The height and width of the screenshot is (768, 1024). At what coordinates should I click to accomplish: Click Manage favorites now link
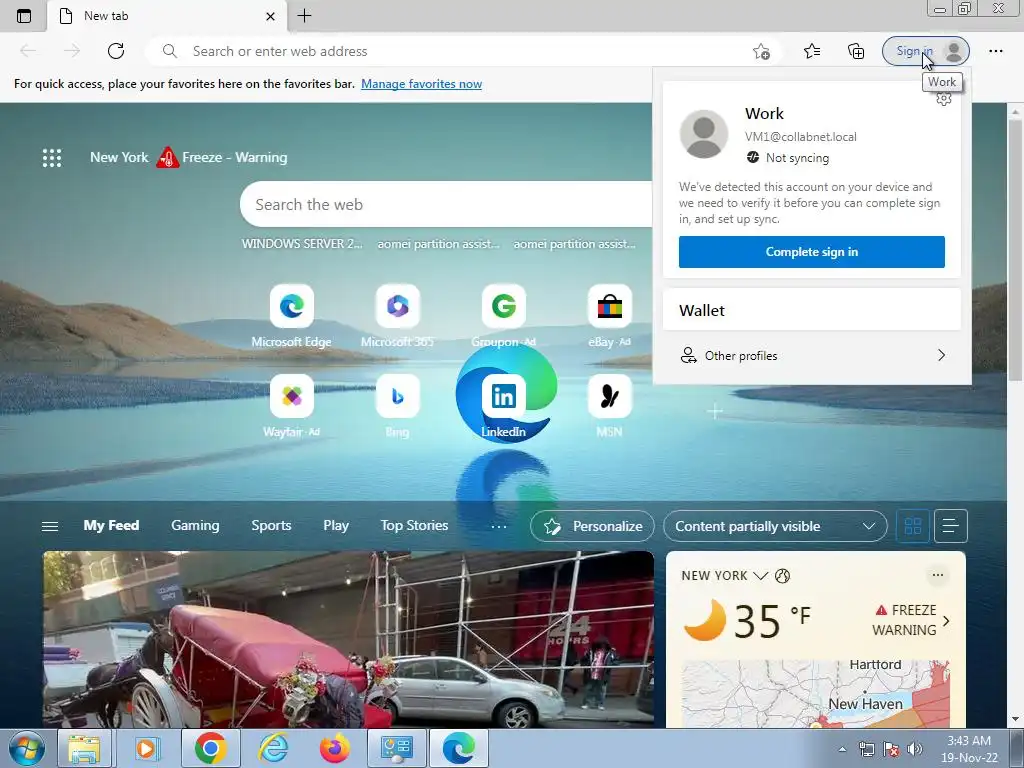[421, 84]
